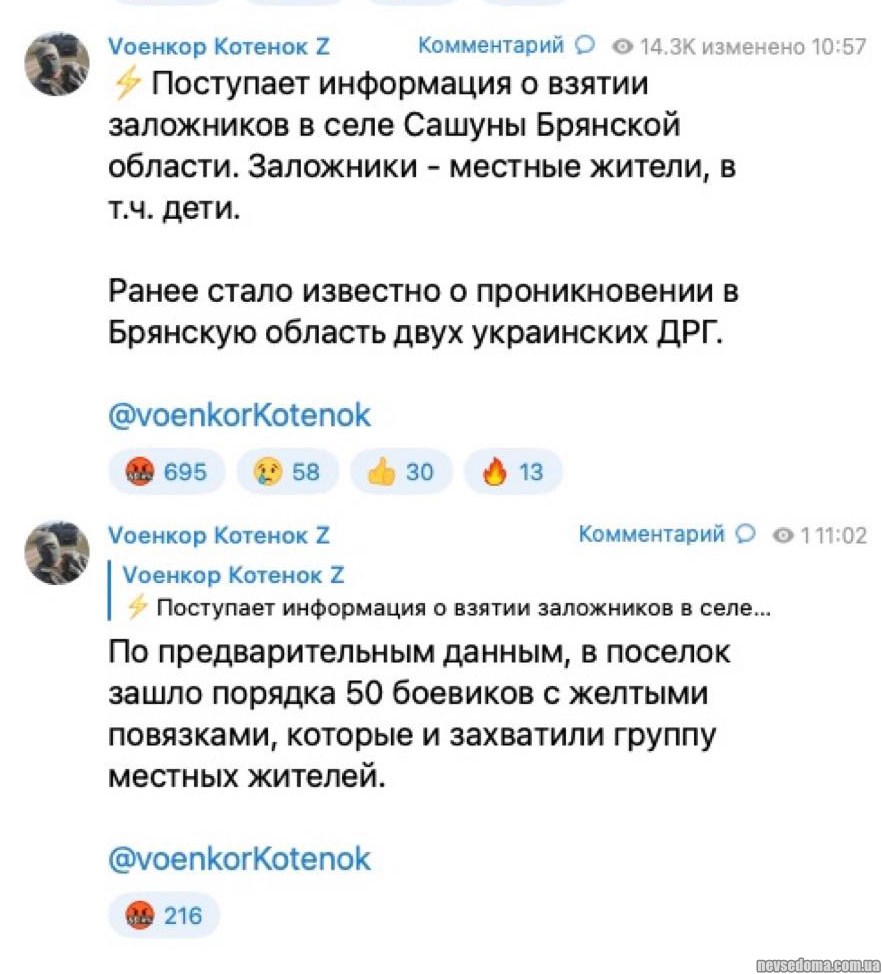Click the @voenkorKotenok mention under the first post
The image size is (882, 974).
pos(239,415)
